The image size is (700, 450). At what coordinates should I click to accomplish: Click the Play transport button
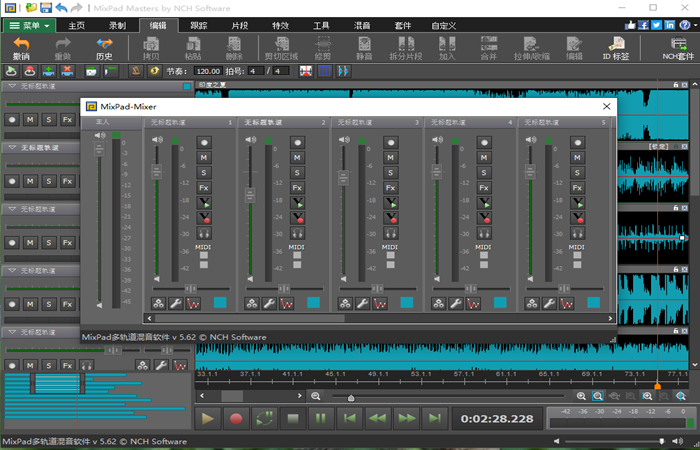pyautogui.click(x=208, y=419)
